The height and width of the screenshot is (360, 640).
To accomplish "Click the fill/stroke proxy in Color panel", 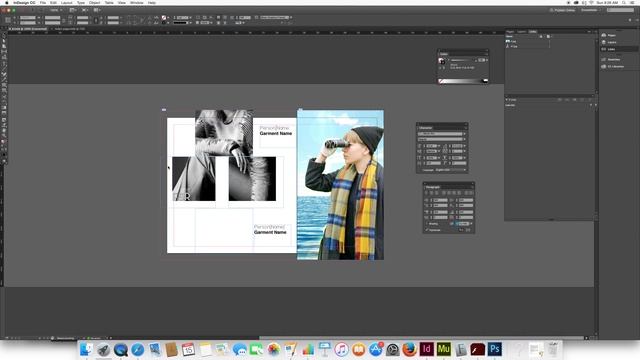I will [x=442, y=61].
